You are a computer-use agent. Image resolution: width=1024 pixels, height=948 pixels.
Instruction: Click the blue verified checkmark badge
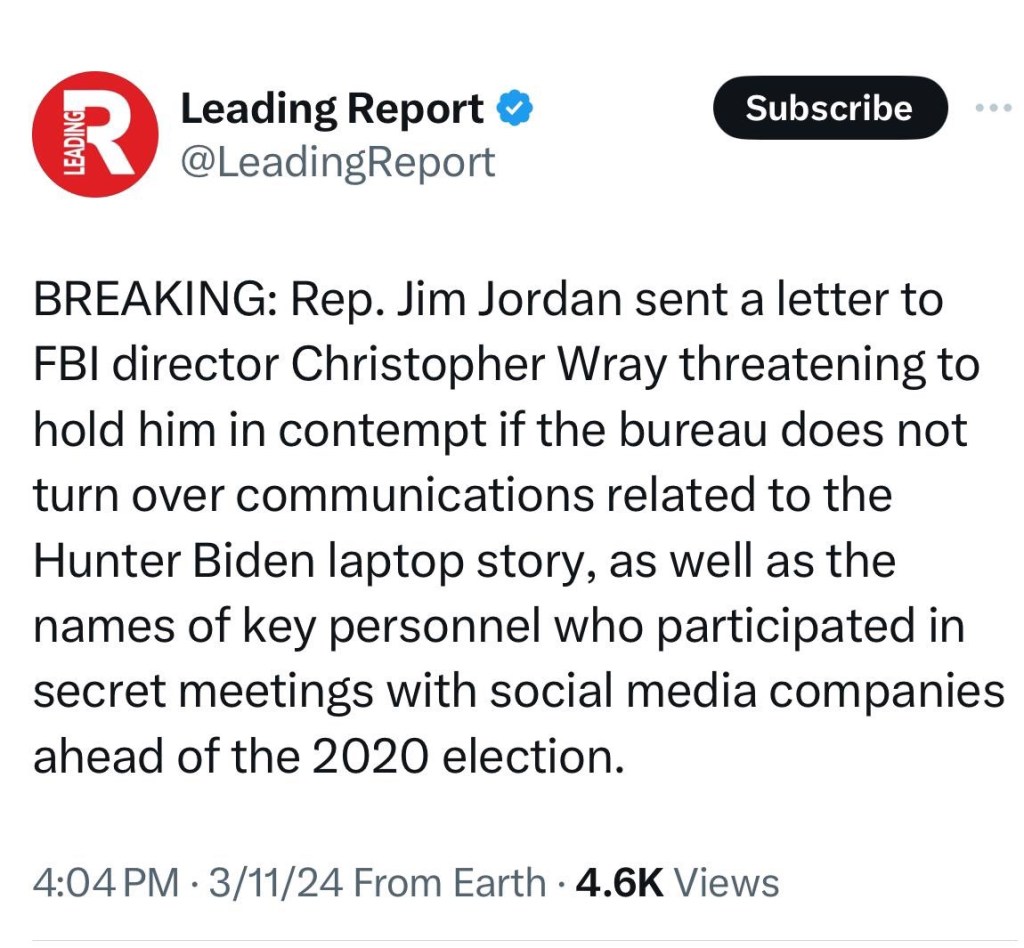516,109
